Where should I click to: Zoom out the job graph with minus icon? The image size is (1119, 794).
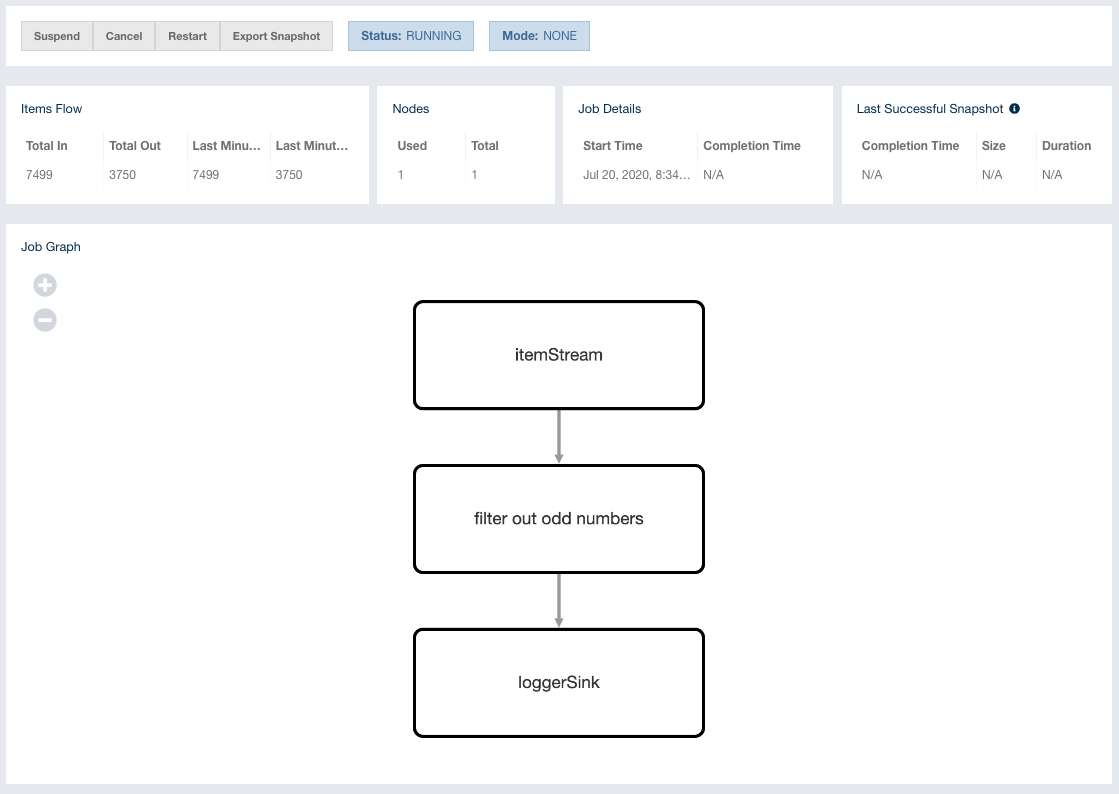[45, 321]
